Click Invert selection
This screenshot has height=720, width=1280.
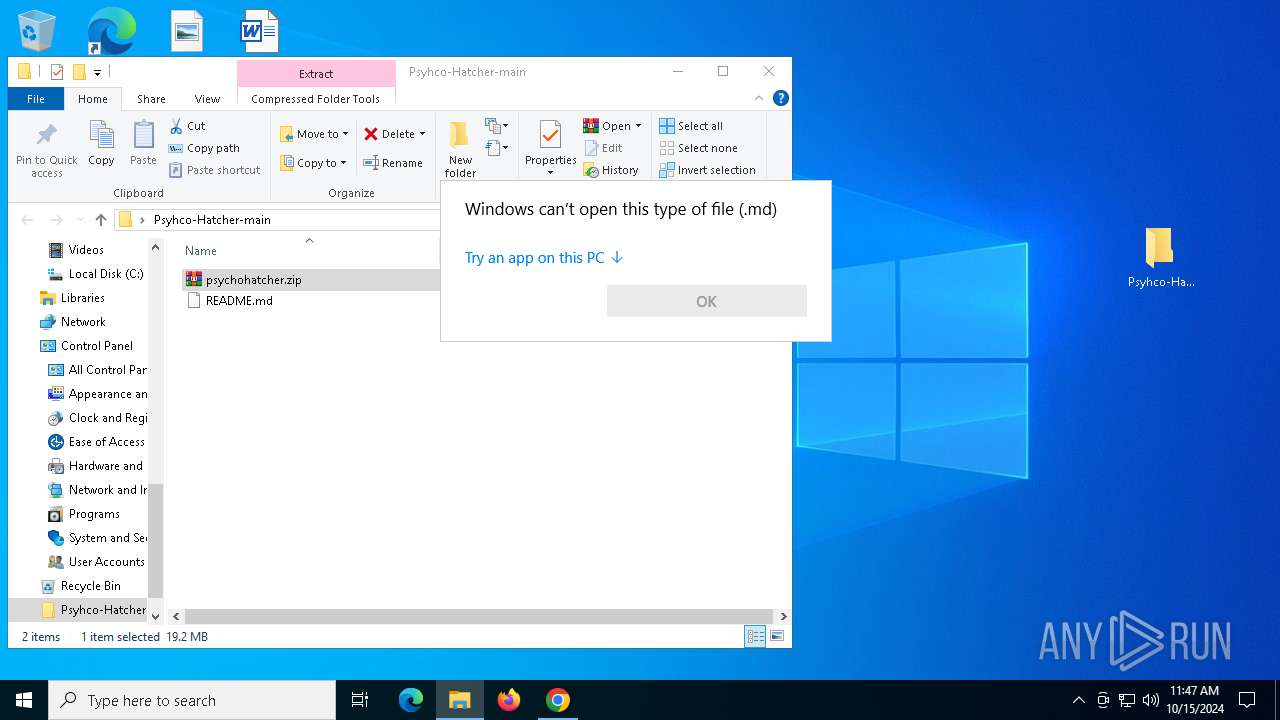click(x=707, y=170)
